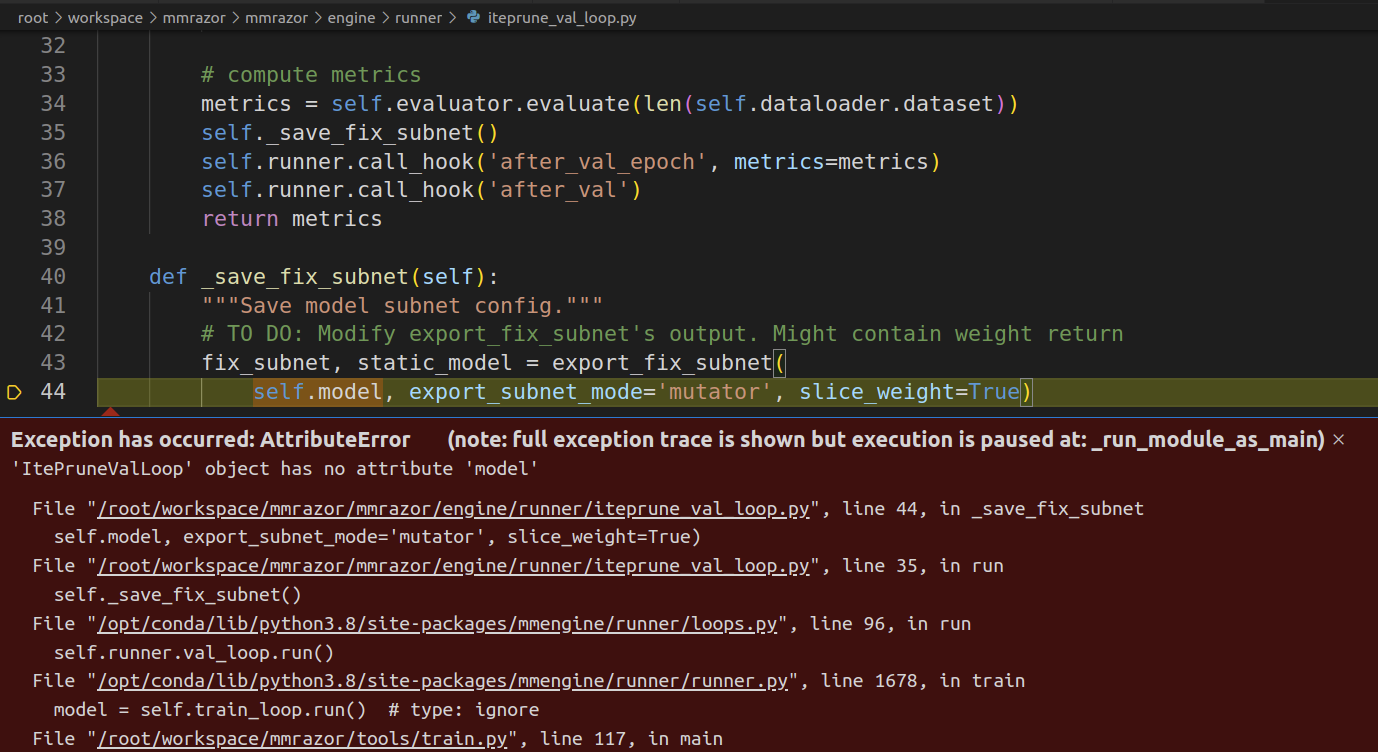
Task: Click the first mmrazor breadcrumb item
Action: pyautogui.click(x=194, y=17)
